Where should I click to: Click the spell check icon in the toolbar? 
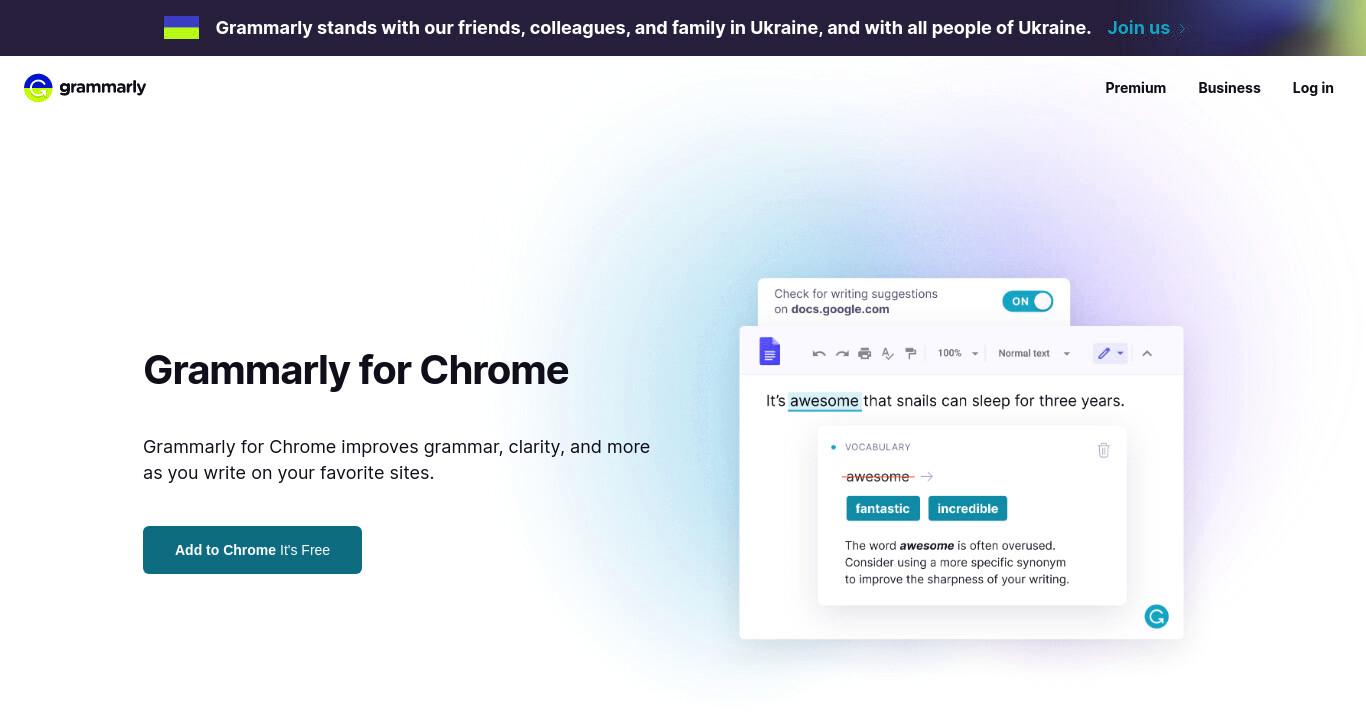click(x=887, y=353)
